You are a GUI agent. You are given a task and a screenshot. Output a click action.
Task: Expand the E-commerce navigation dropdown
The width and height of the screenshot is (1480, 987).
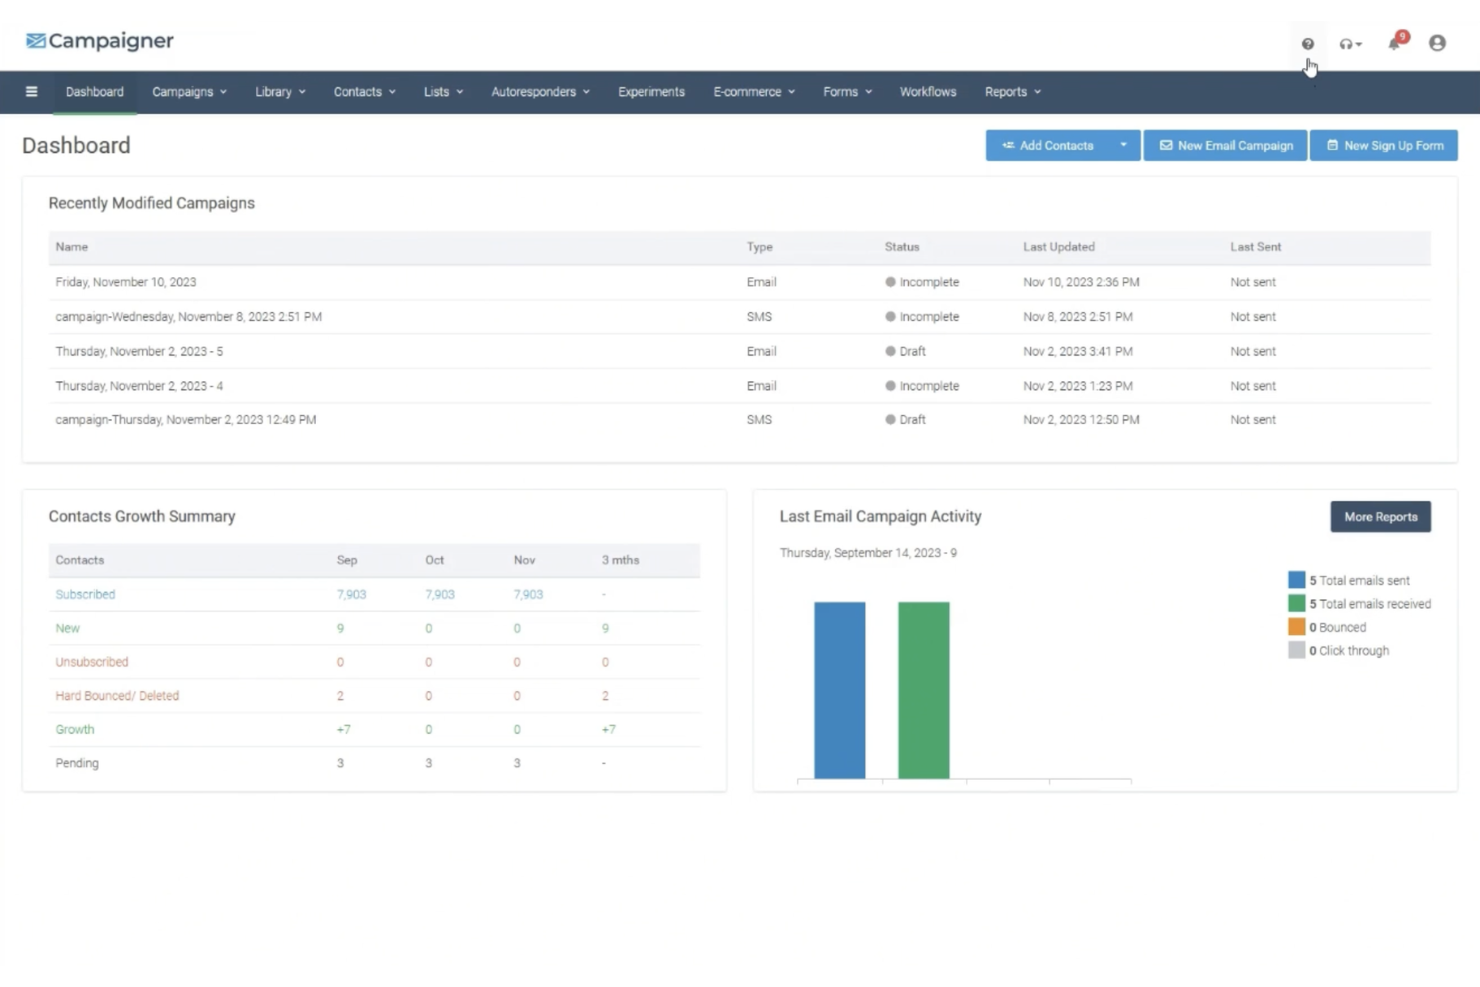(x=753, y=91)
